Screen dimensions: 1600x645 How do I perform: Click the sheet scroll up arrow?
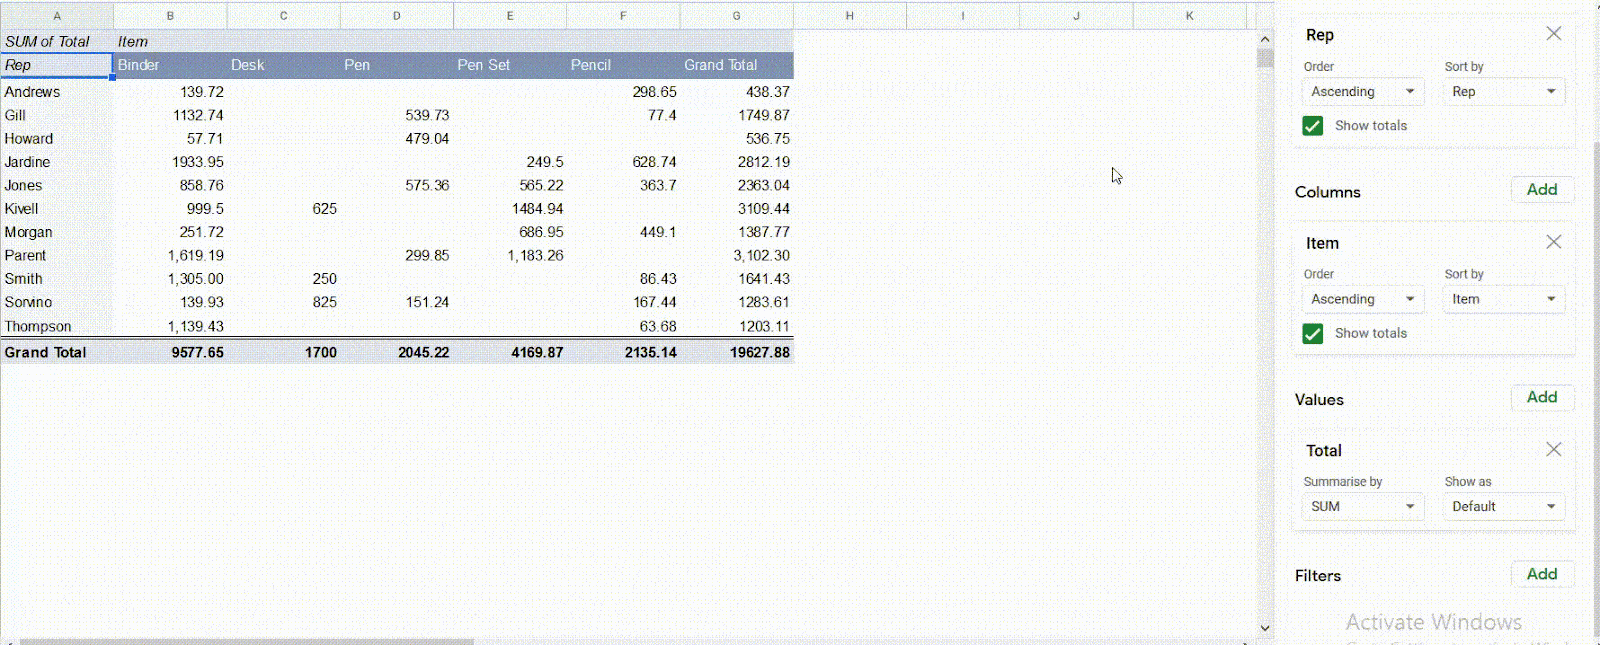tap(1265, 39)
